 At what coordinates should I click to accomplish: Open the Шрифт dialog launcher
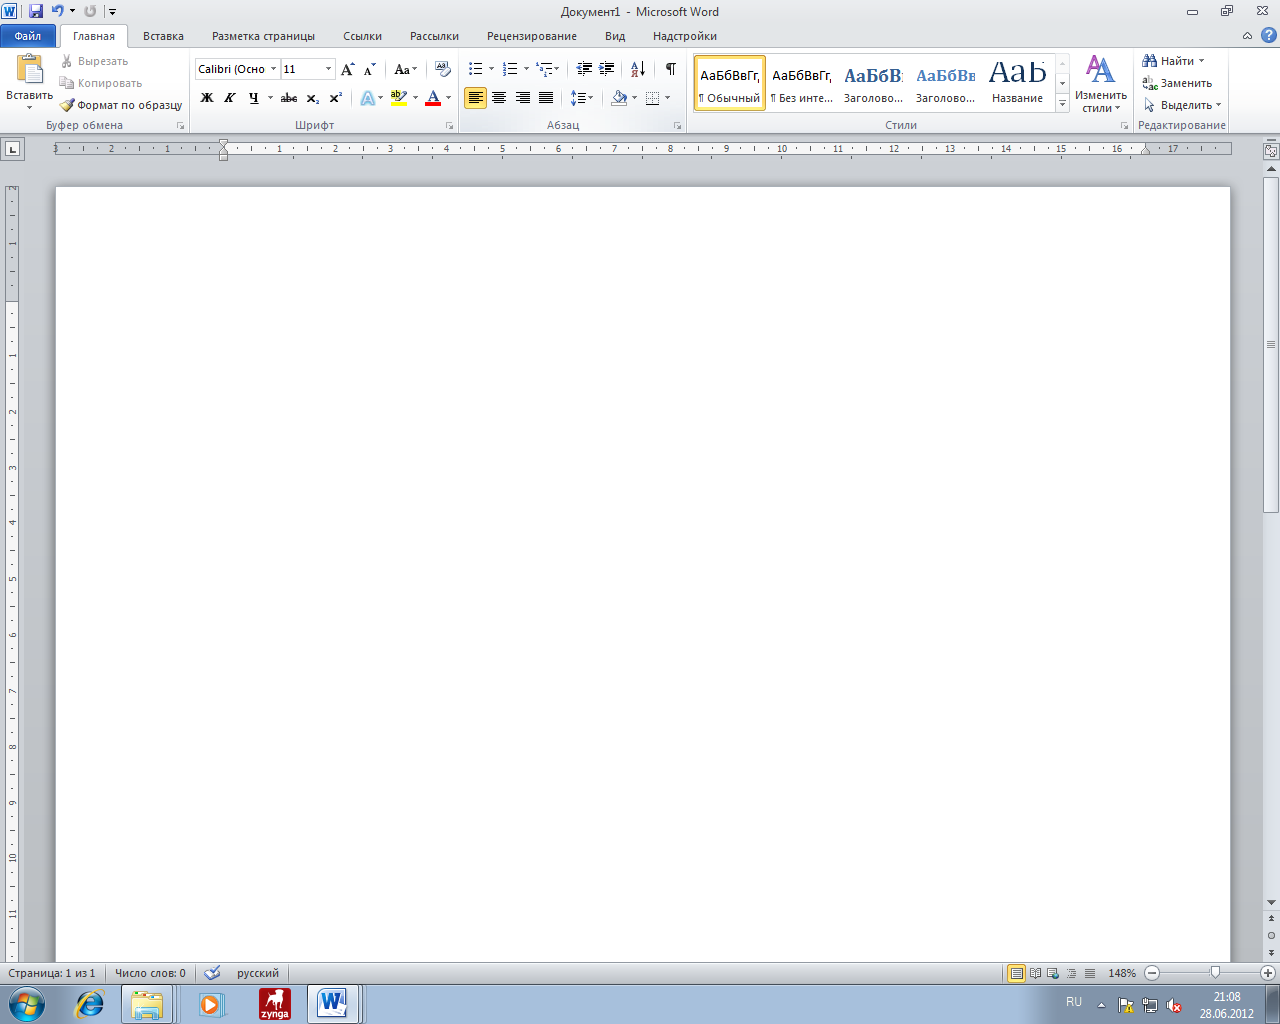tap(449, 126)
